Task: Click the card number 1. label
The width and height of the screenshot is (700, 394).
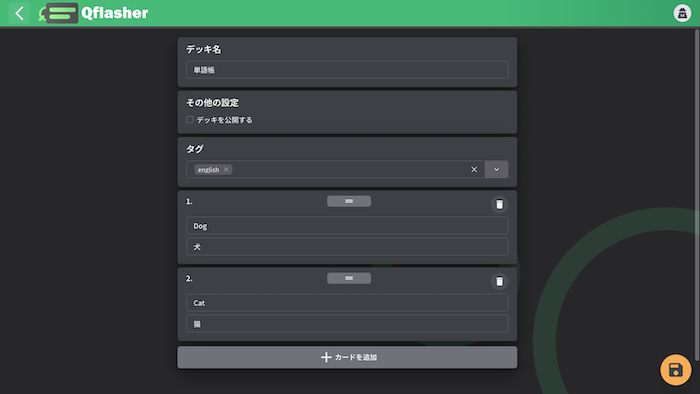Action: pos(189,202)
